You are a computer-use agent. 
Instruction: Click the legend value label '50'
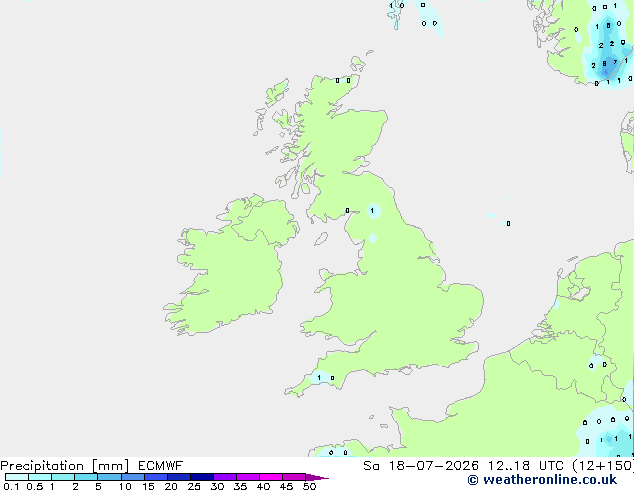click(x=309, y=486)
